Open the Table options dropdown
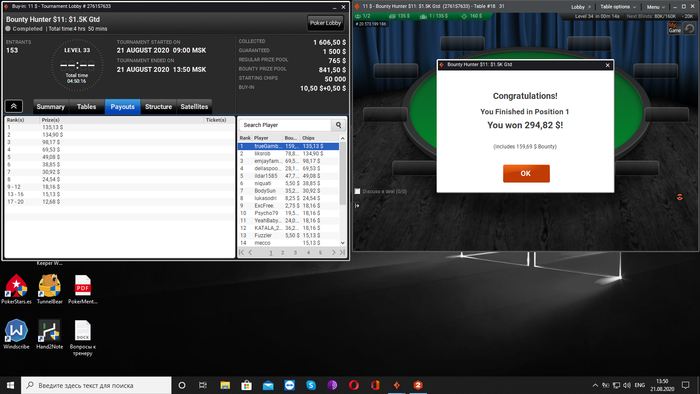Viewport: 700px width, 394px height. click(618, 7)
